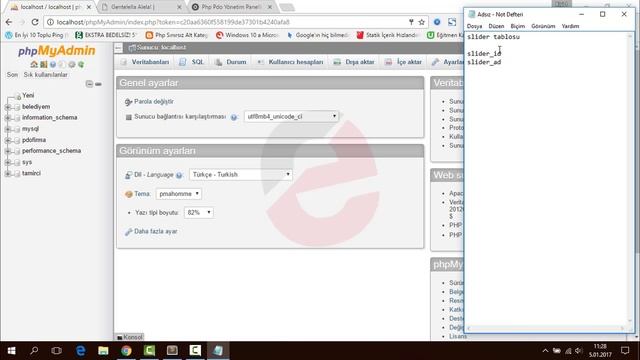This screenshot has height=360, width=640.
Task: Switch to Chrome in the taskbar
Action: click(x=126, y=351)
